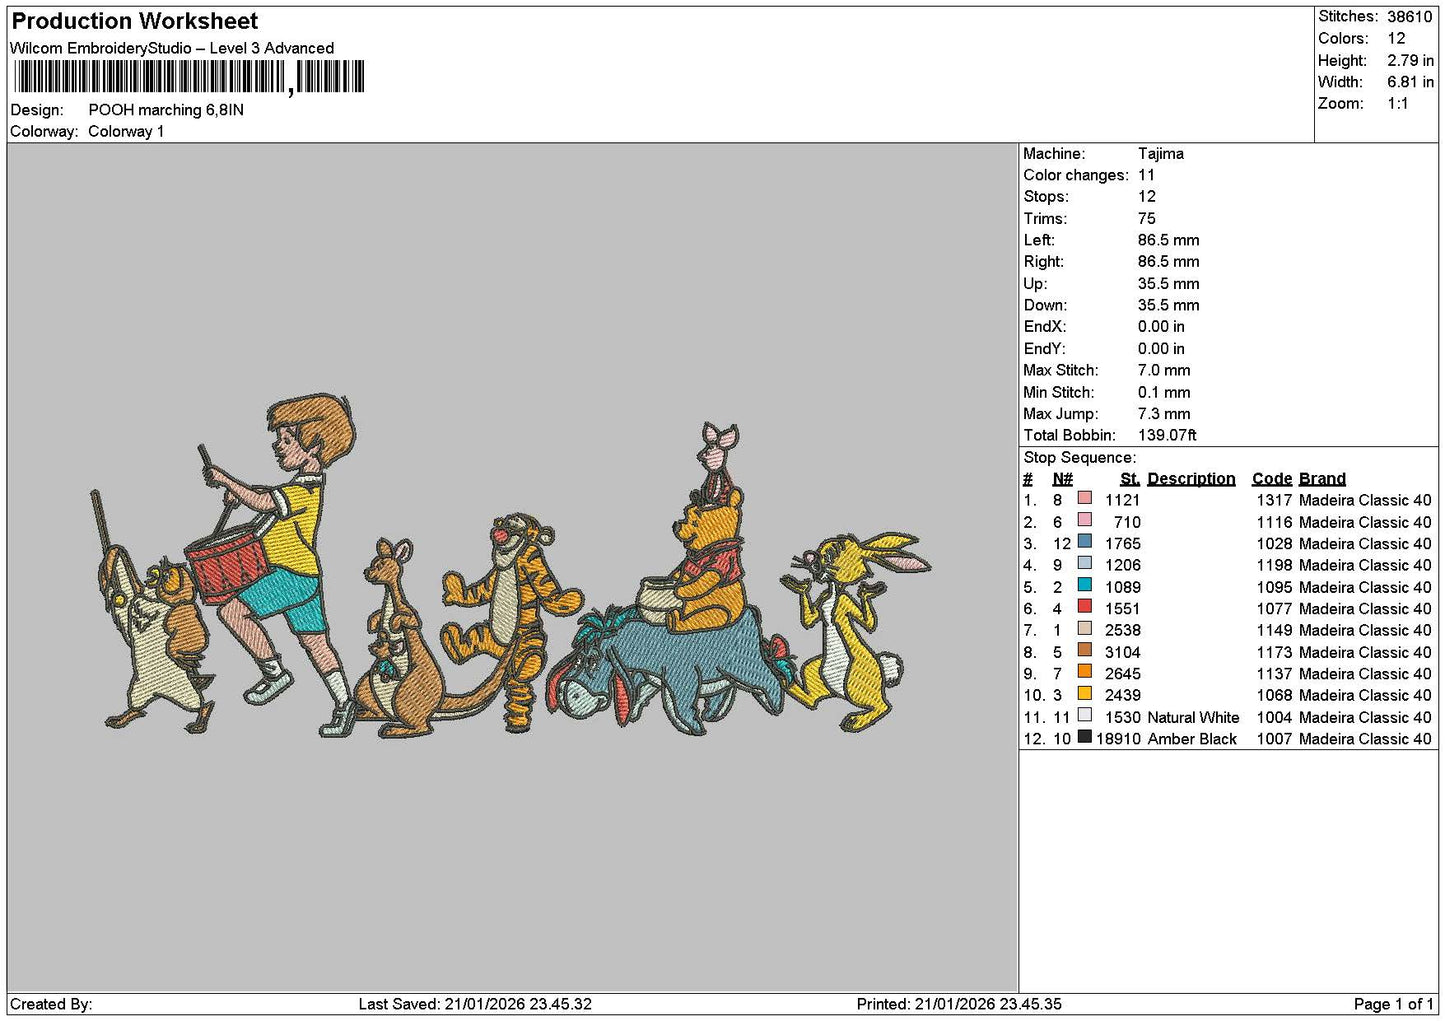Click 'Printed: 21/01/2026 23.45.35' footer text

point(959,1004)
